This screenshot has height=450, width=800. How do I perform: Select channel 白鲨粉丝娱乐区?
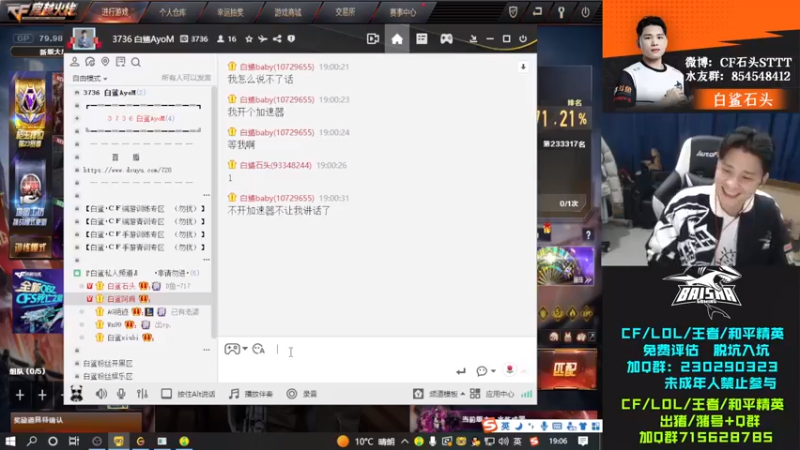coord(108,376)
